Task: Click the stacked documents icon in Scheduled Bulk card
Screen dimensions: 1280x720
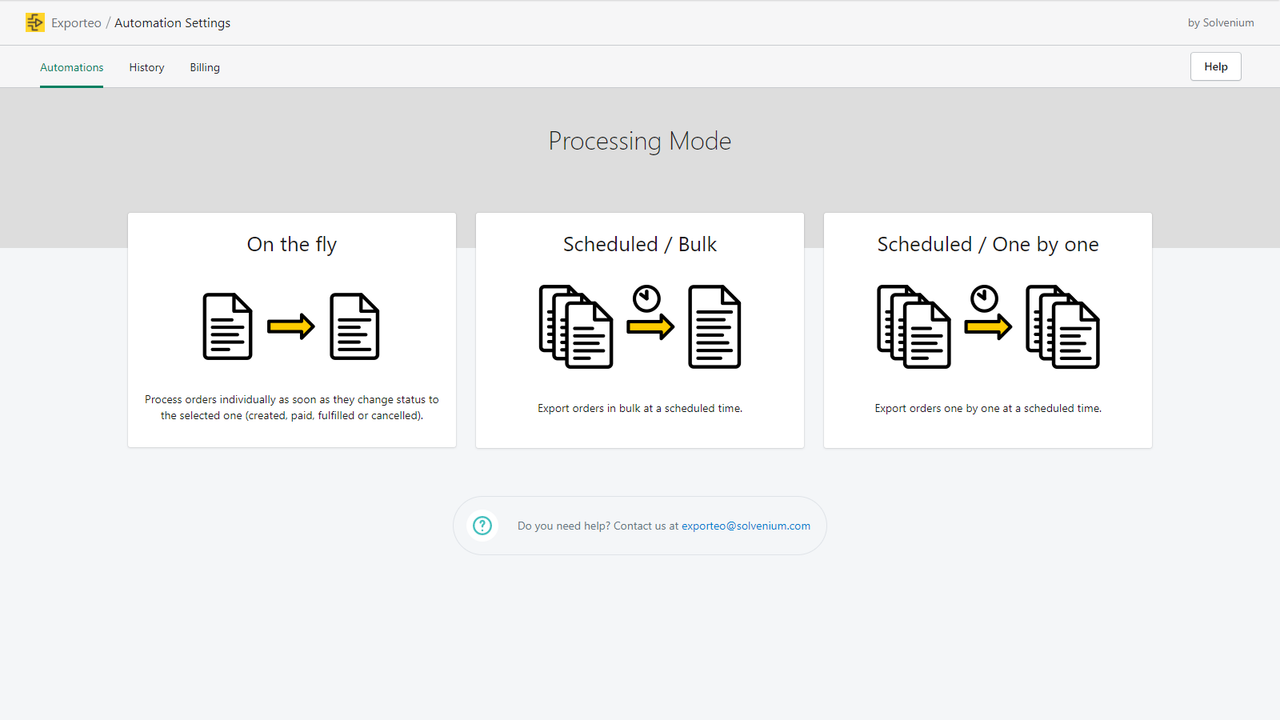Action: 576,326
